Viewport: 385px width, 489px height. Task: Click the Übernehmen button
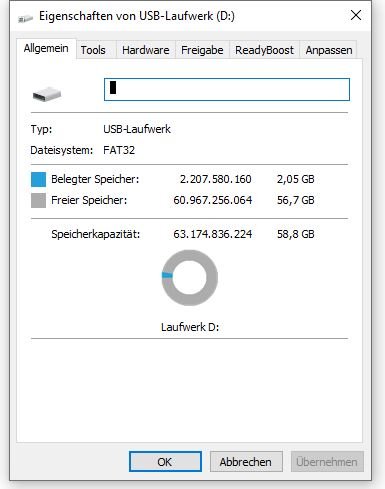327,462
